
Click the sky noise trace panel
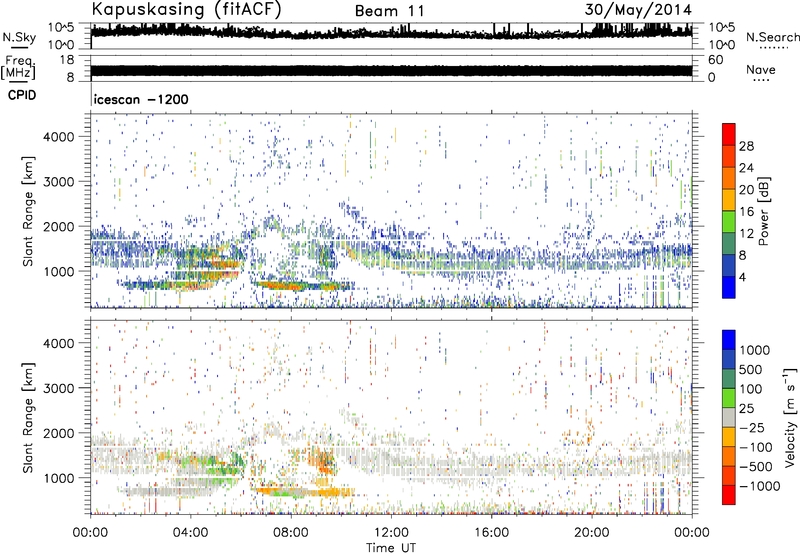[x=391, y=36]
